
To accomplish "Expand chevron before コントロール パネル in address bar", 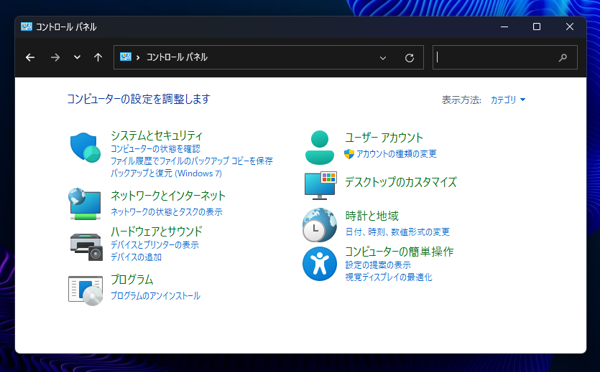I will (x=138, y=57).
